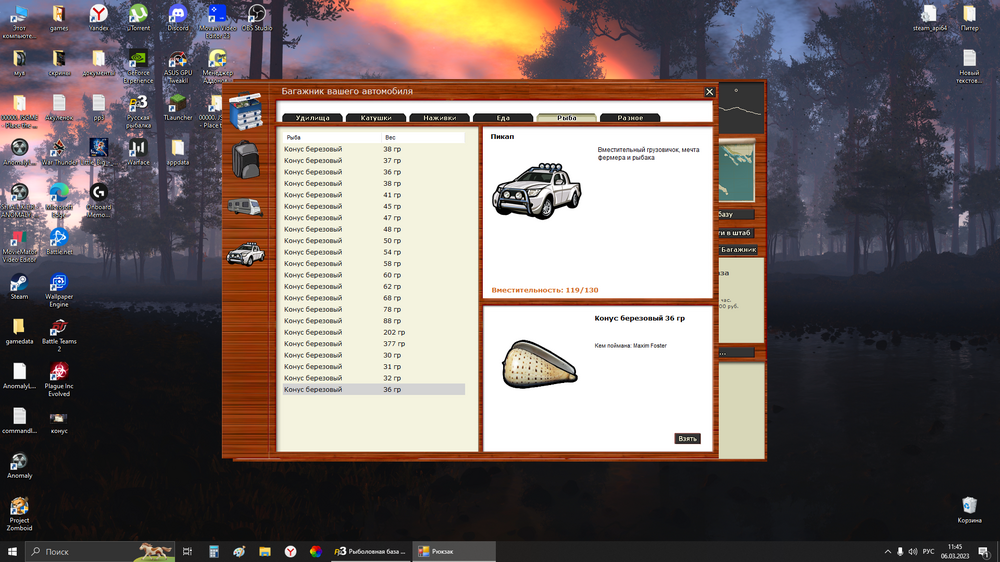Open the camper trailer storage icon
The height and width of the screenshot is (562, 1000).
click(x=245, y=207)
